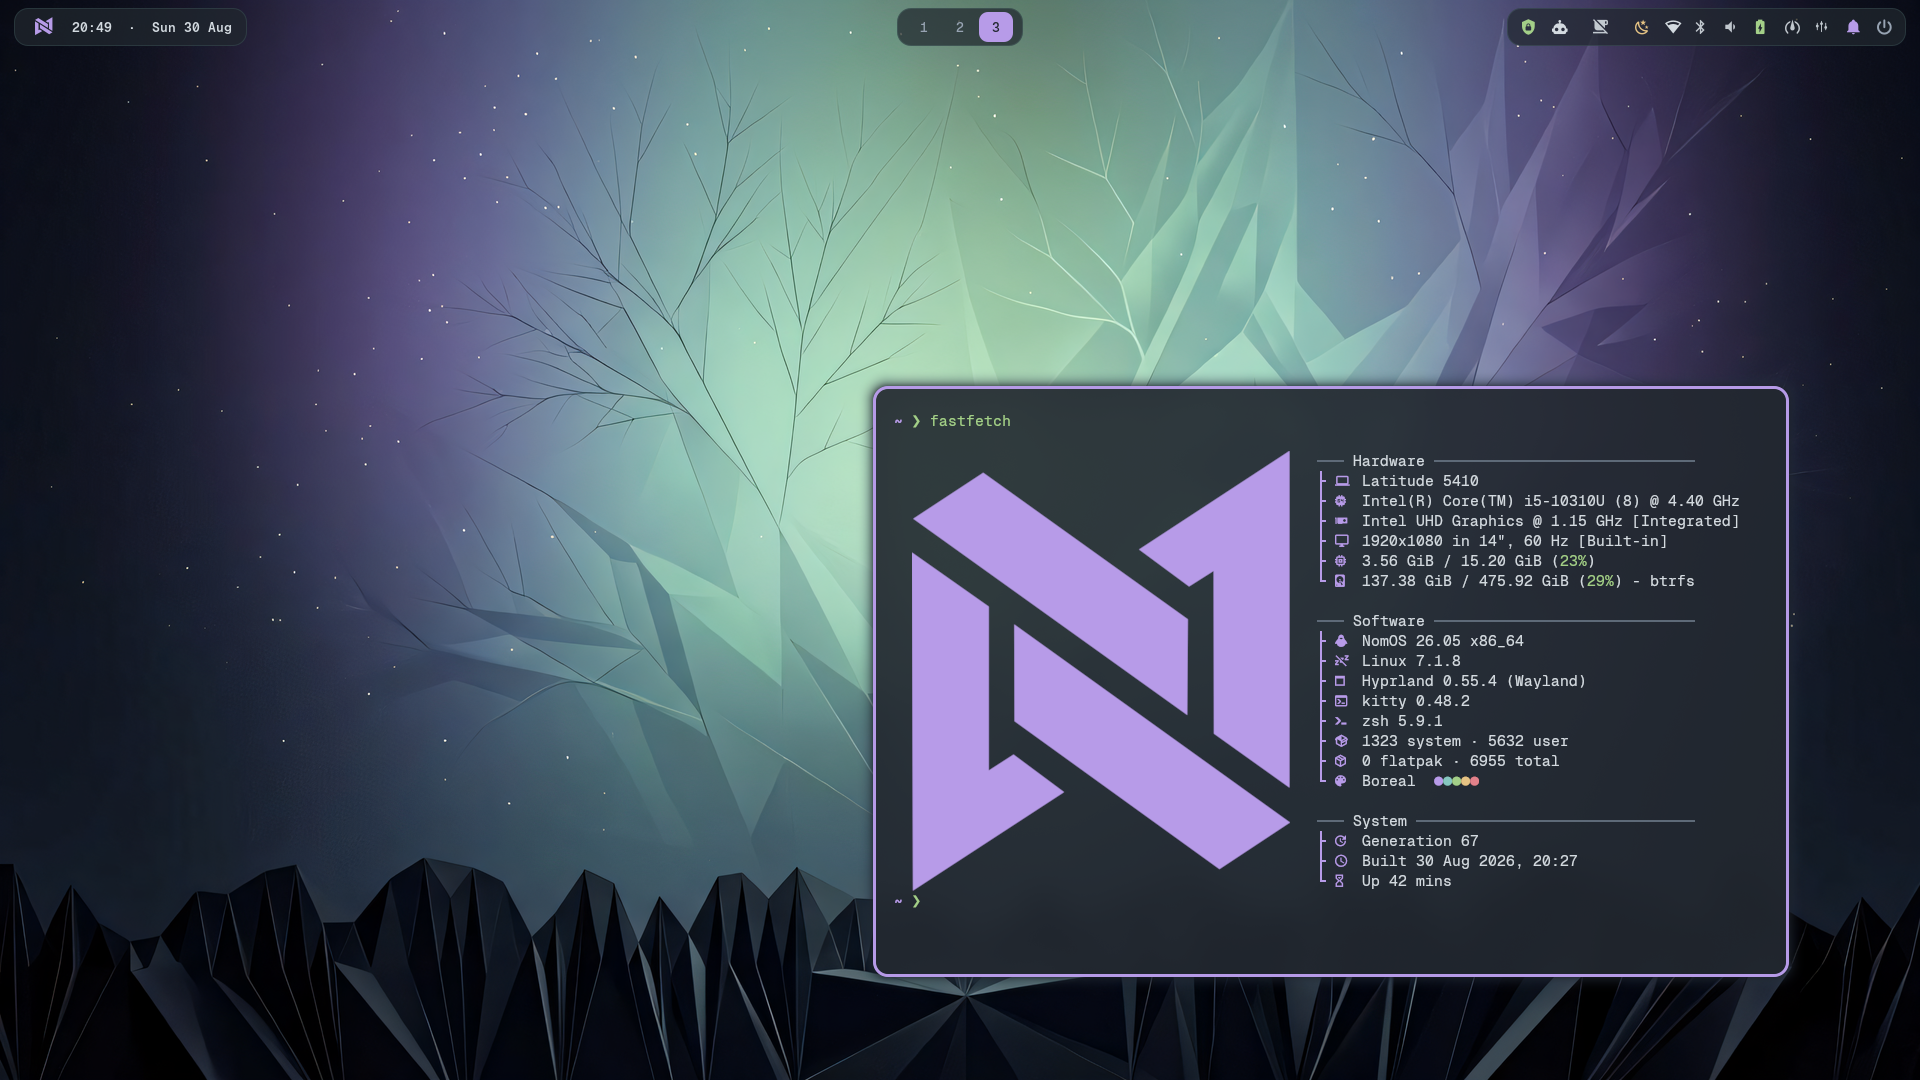Click the shell prompt icon beside zsh
Viewport: 1920px width, 1080px height.
point(1341,721)
